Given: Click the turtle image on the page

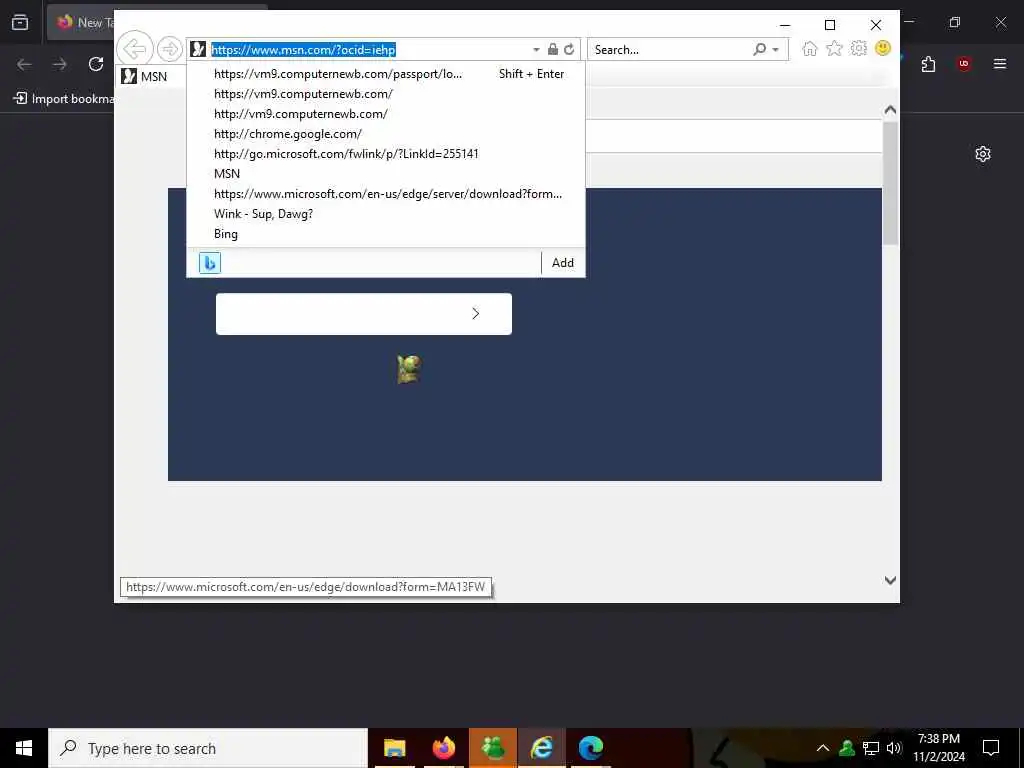Looking at the screenshot, I should [x=409, y=369].
